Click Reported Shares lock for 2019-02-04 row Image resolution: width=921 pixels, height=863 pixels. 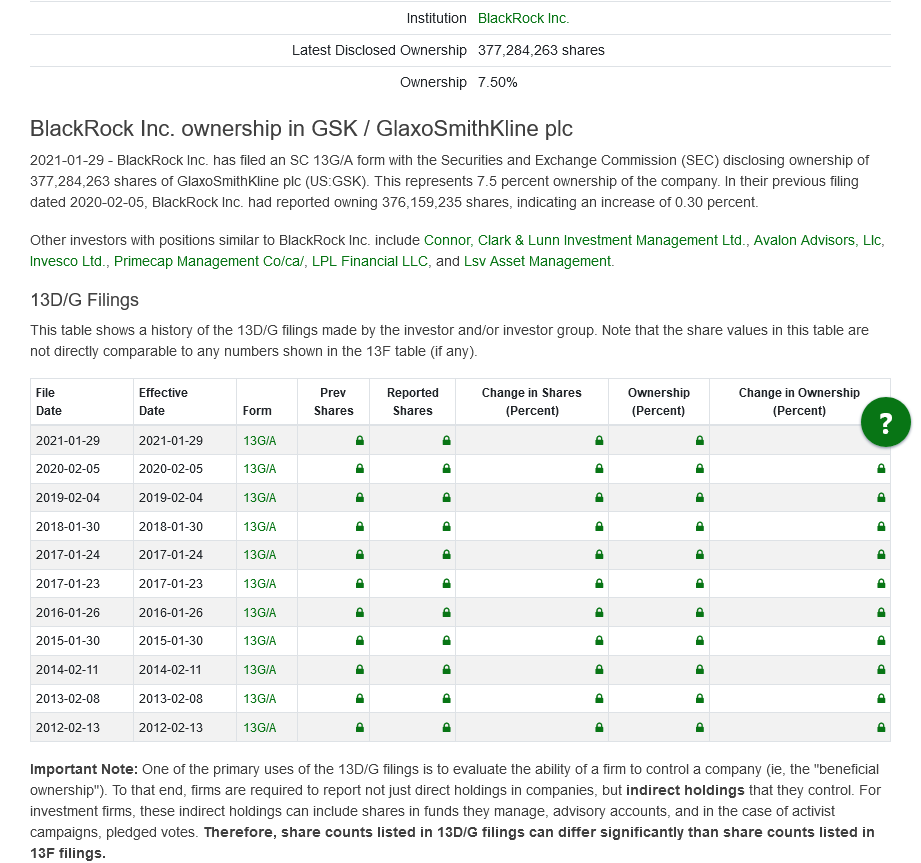446,497
